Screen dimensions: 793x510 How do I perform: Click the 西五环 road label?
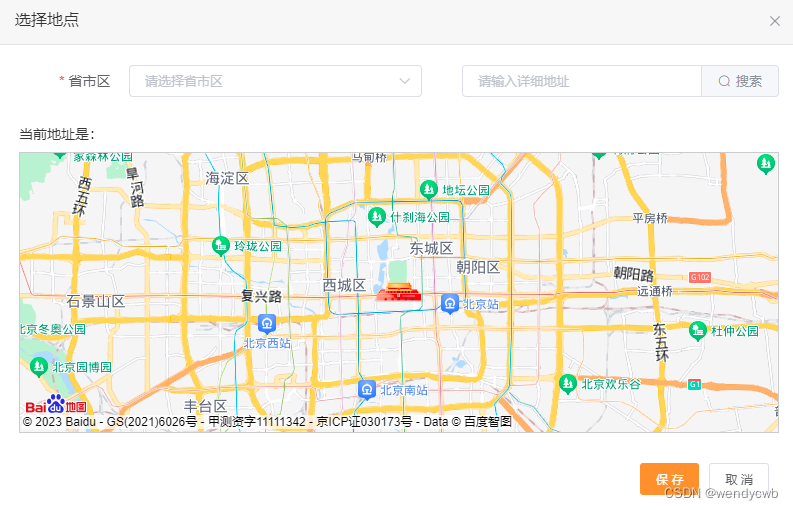coord(82,196)
